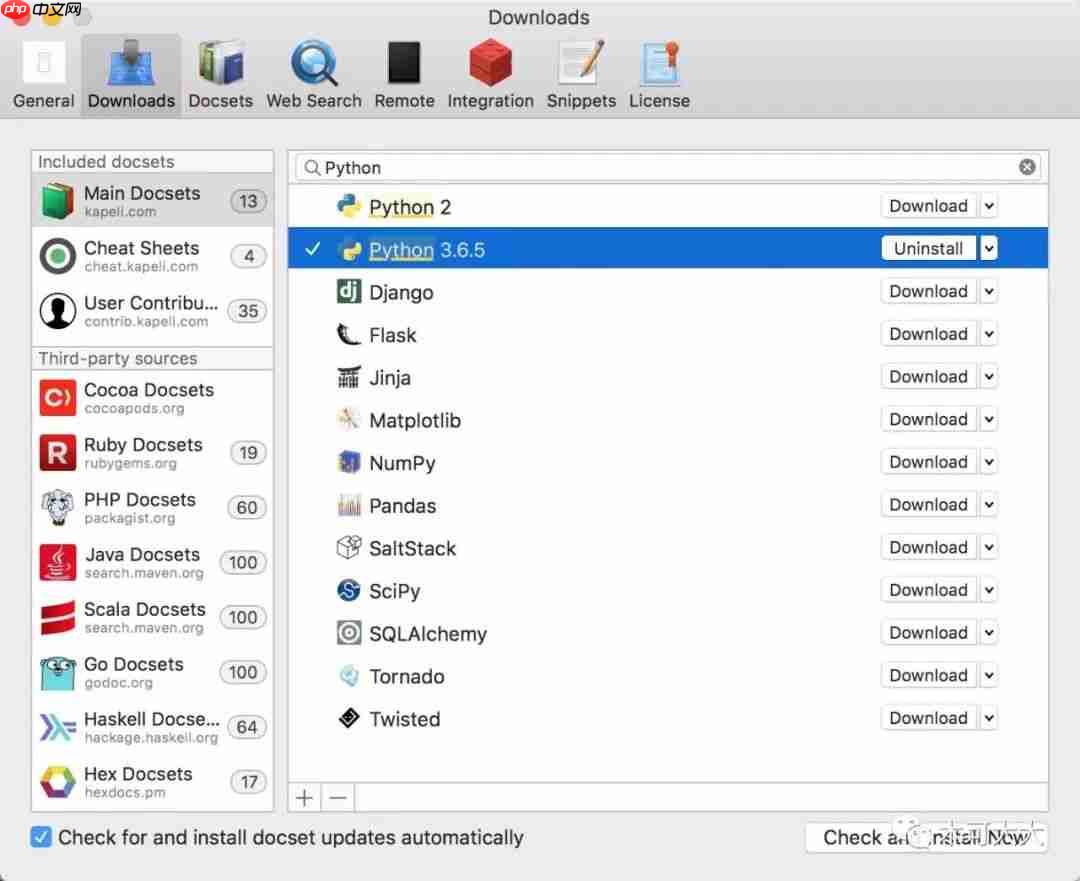
Task: Open Python 3.6.5 uninstall options dropdown
Action: click(989, 249)
